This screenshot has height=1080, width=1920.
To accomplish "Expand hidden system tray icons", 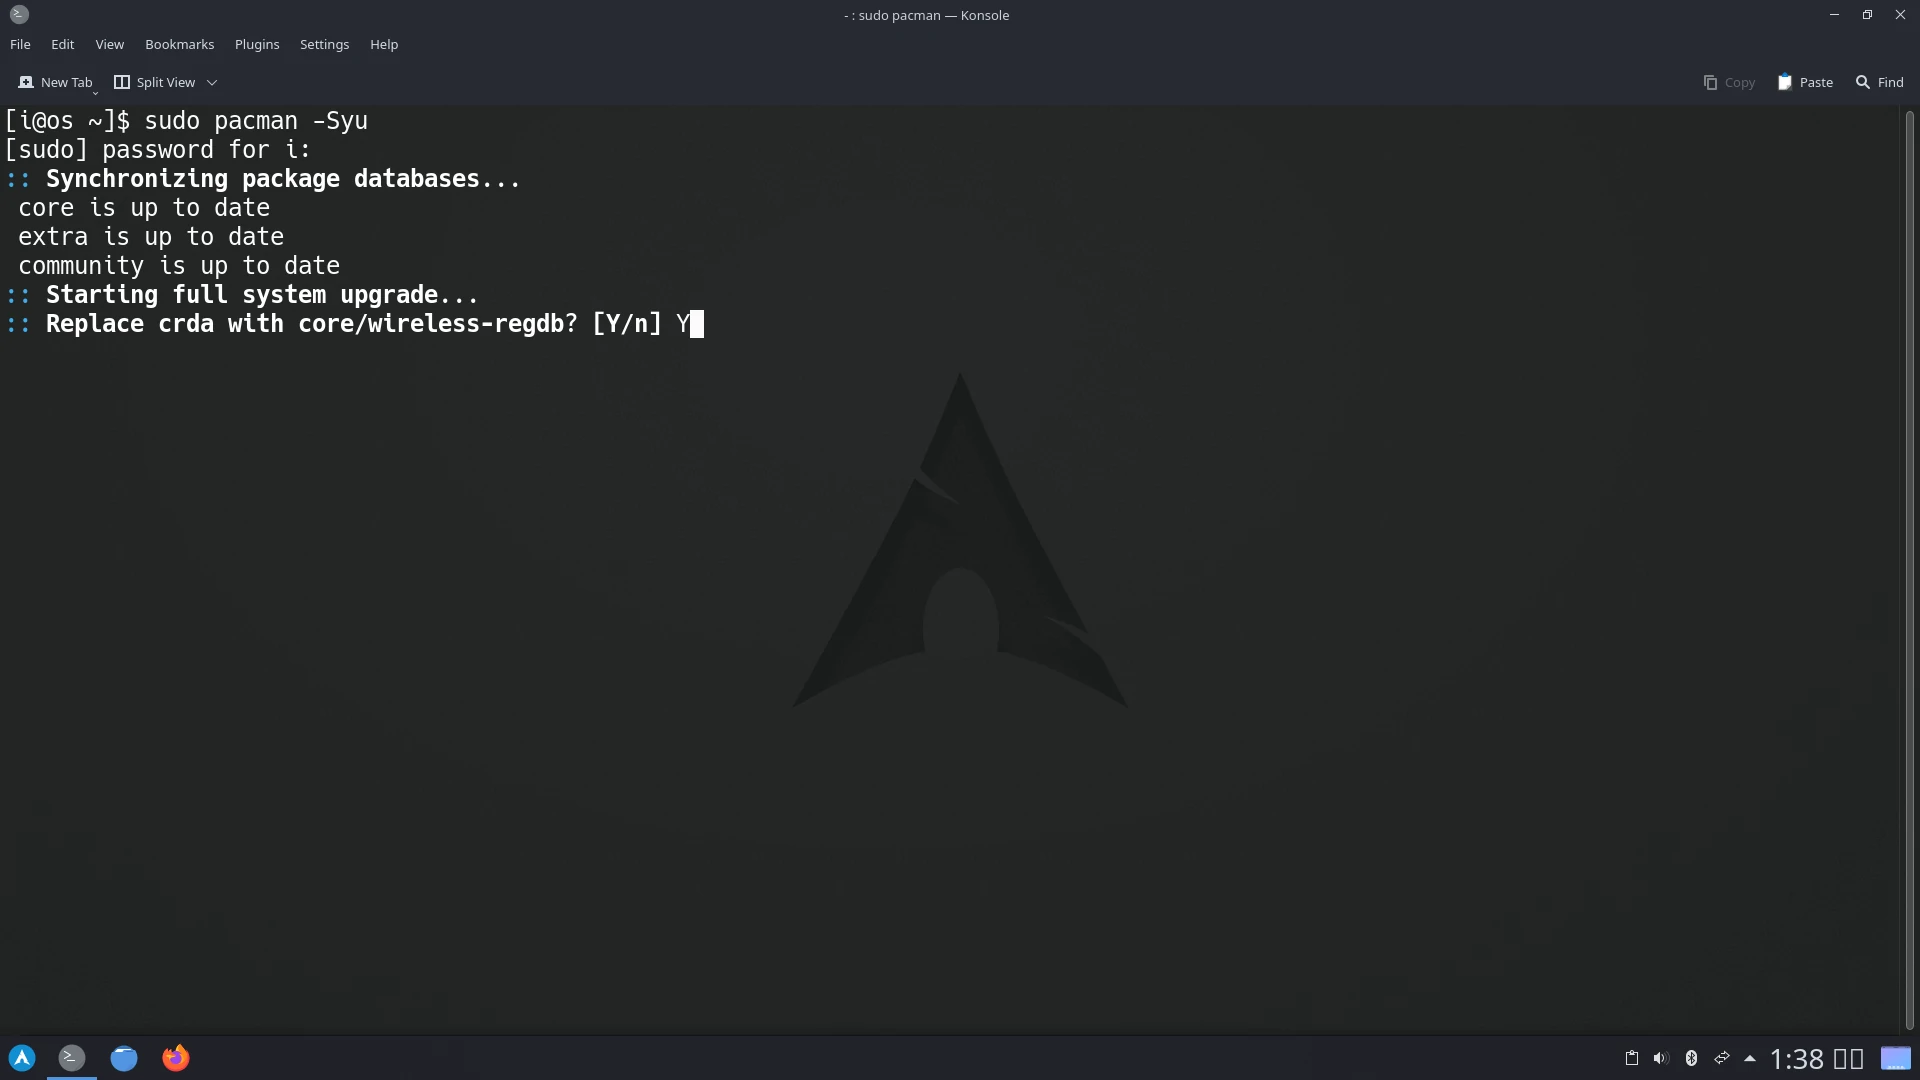I will (1750, 1058).
